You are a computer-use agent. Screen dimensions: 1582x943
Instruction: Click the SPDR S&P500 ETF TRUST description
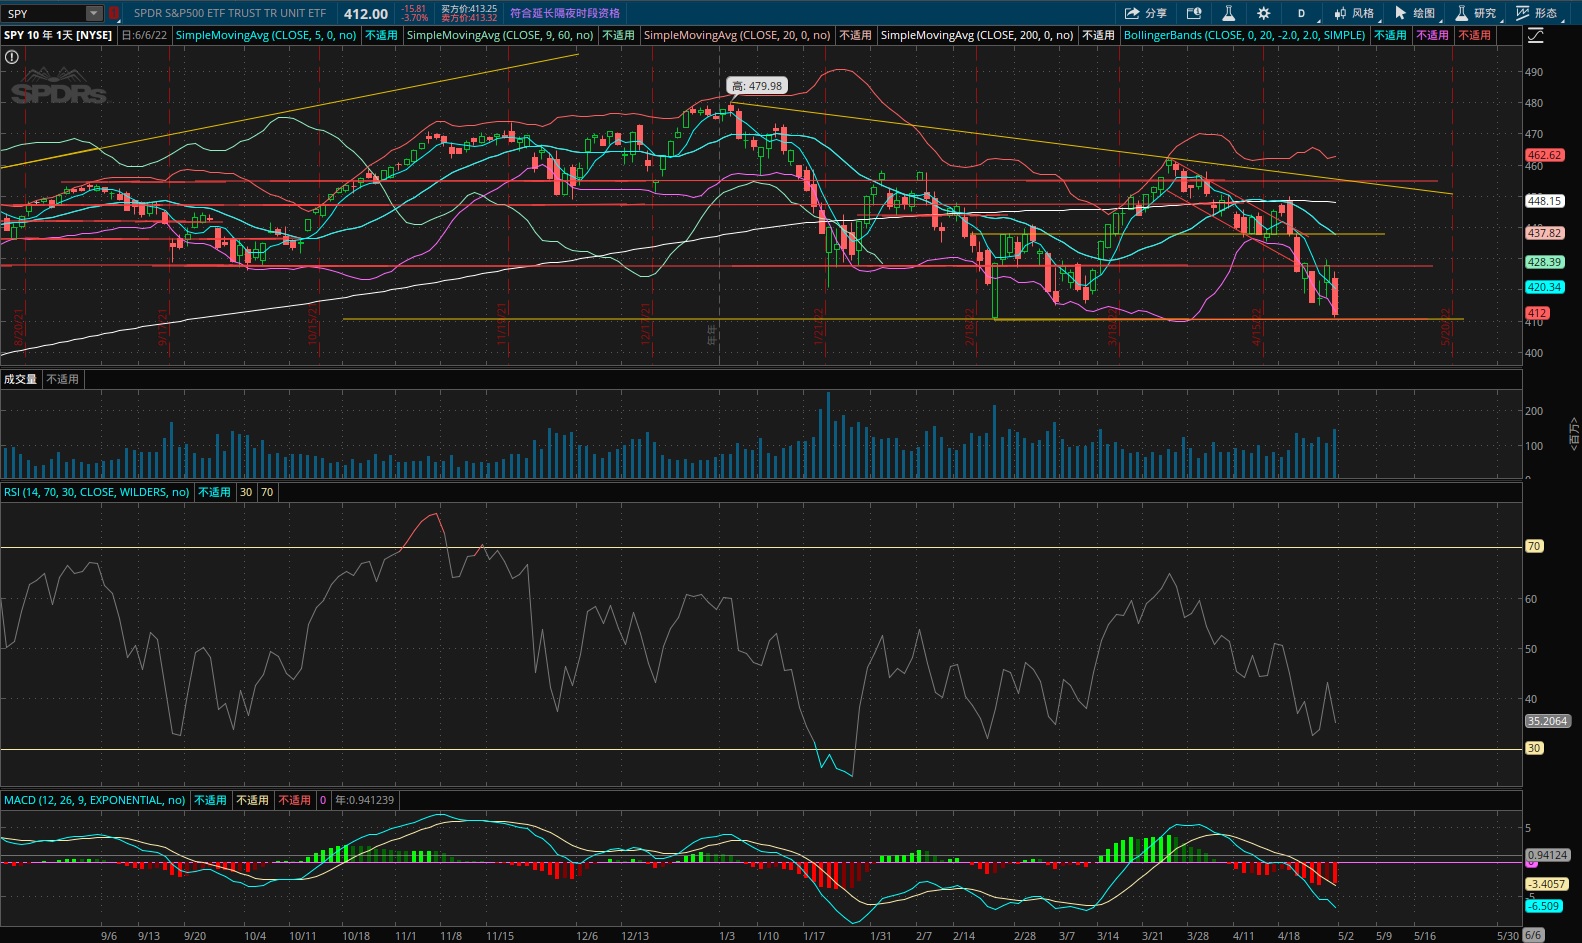[x=230, y=13]
